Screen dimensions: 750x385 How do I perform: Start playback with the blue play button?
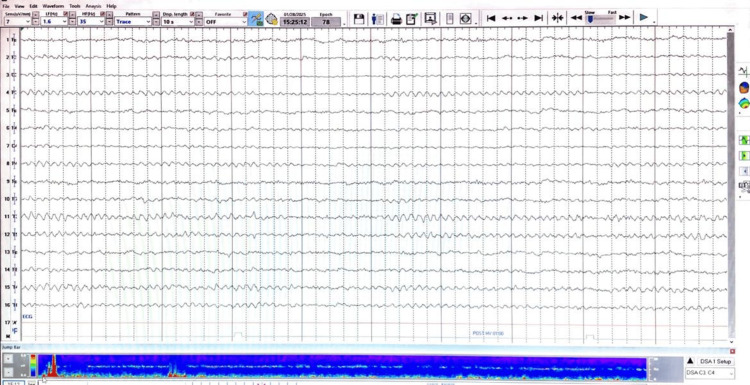(644, 18)
